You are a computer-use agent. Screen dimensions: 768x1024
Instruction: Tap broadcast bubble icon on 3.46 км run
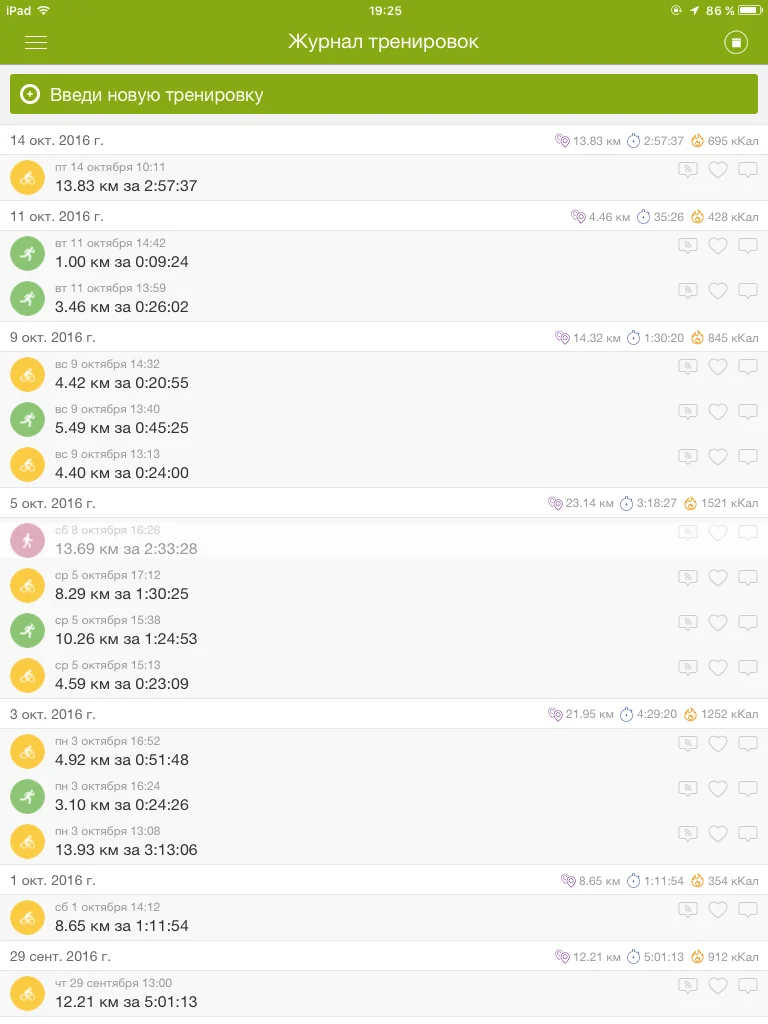click(687, 291)
